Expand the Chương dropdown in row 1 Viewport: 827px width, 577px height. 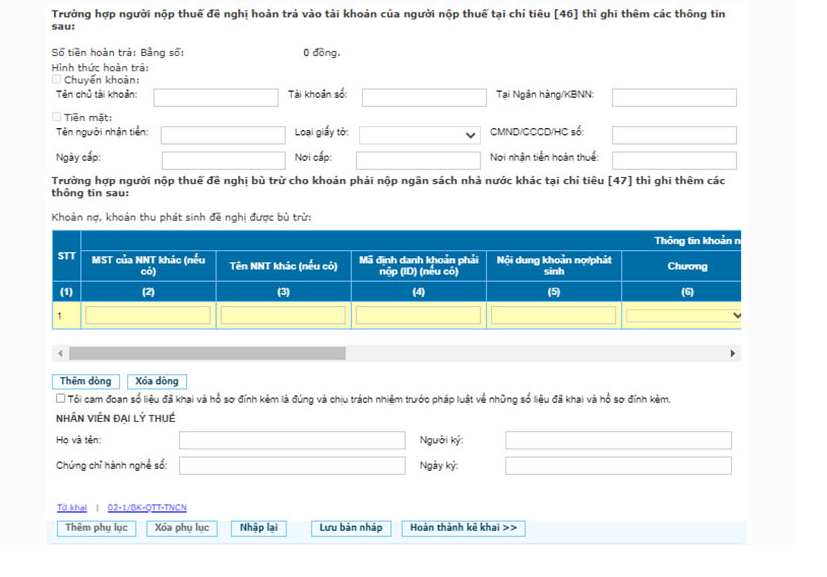684,315
